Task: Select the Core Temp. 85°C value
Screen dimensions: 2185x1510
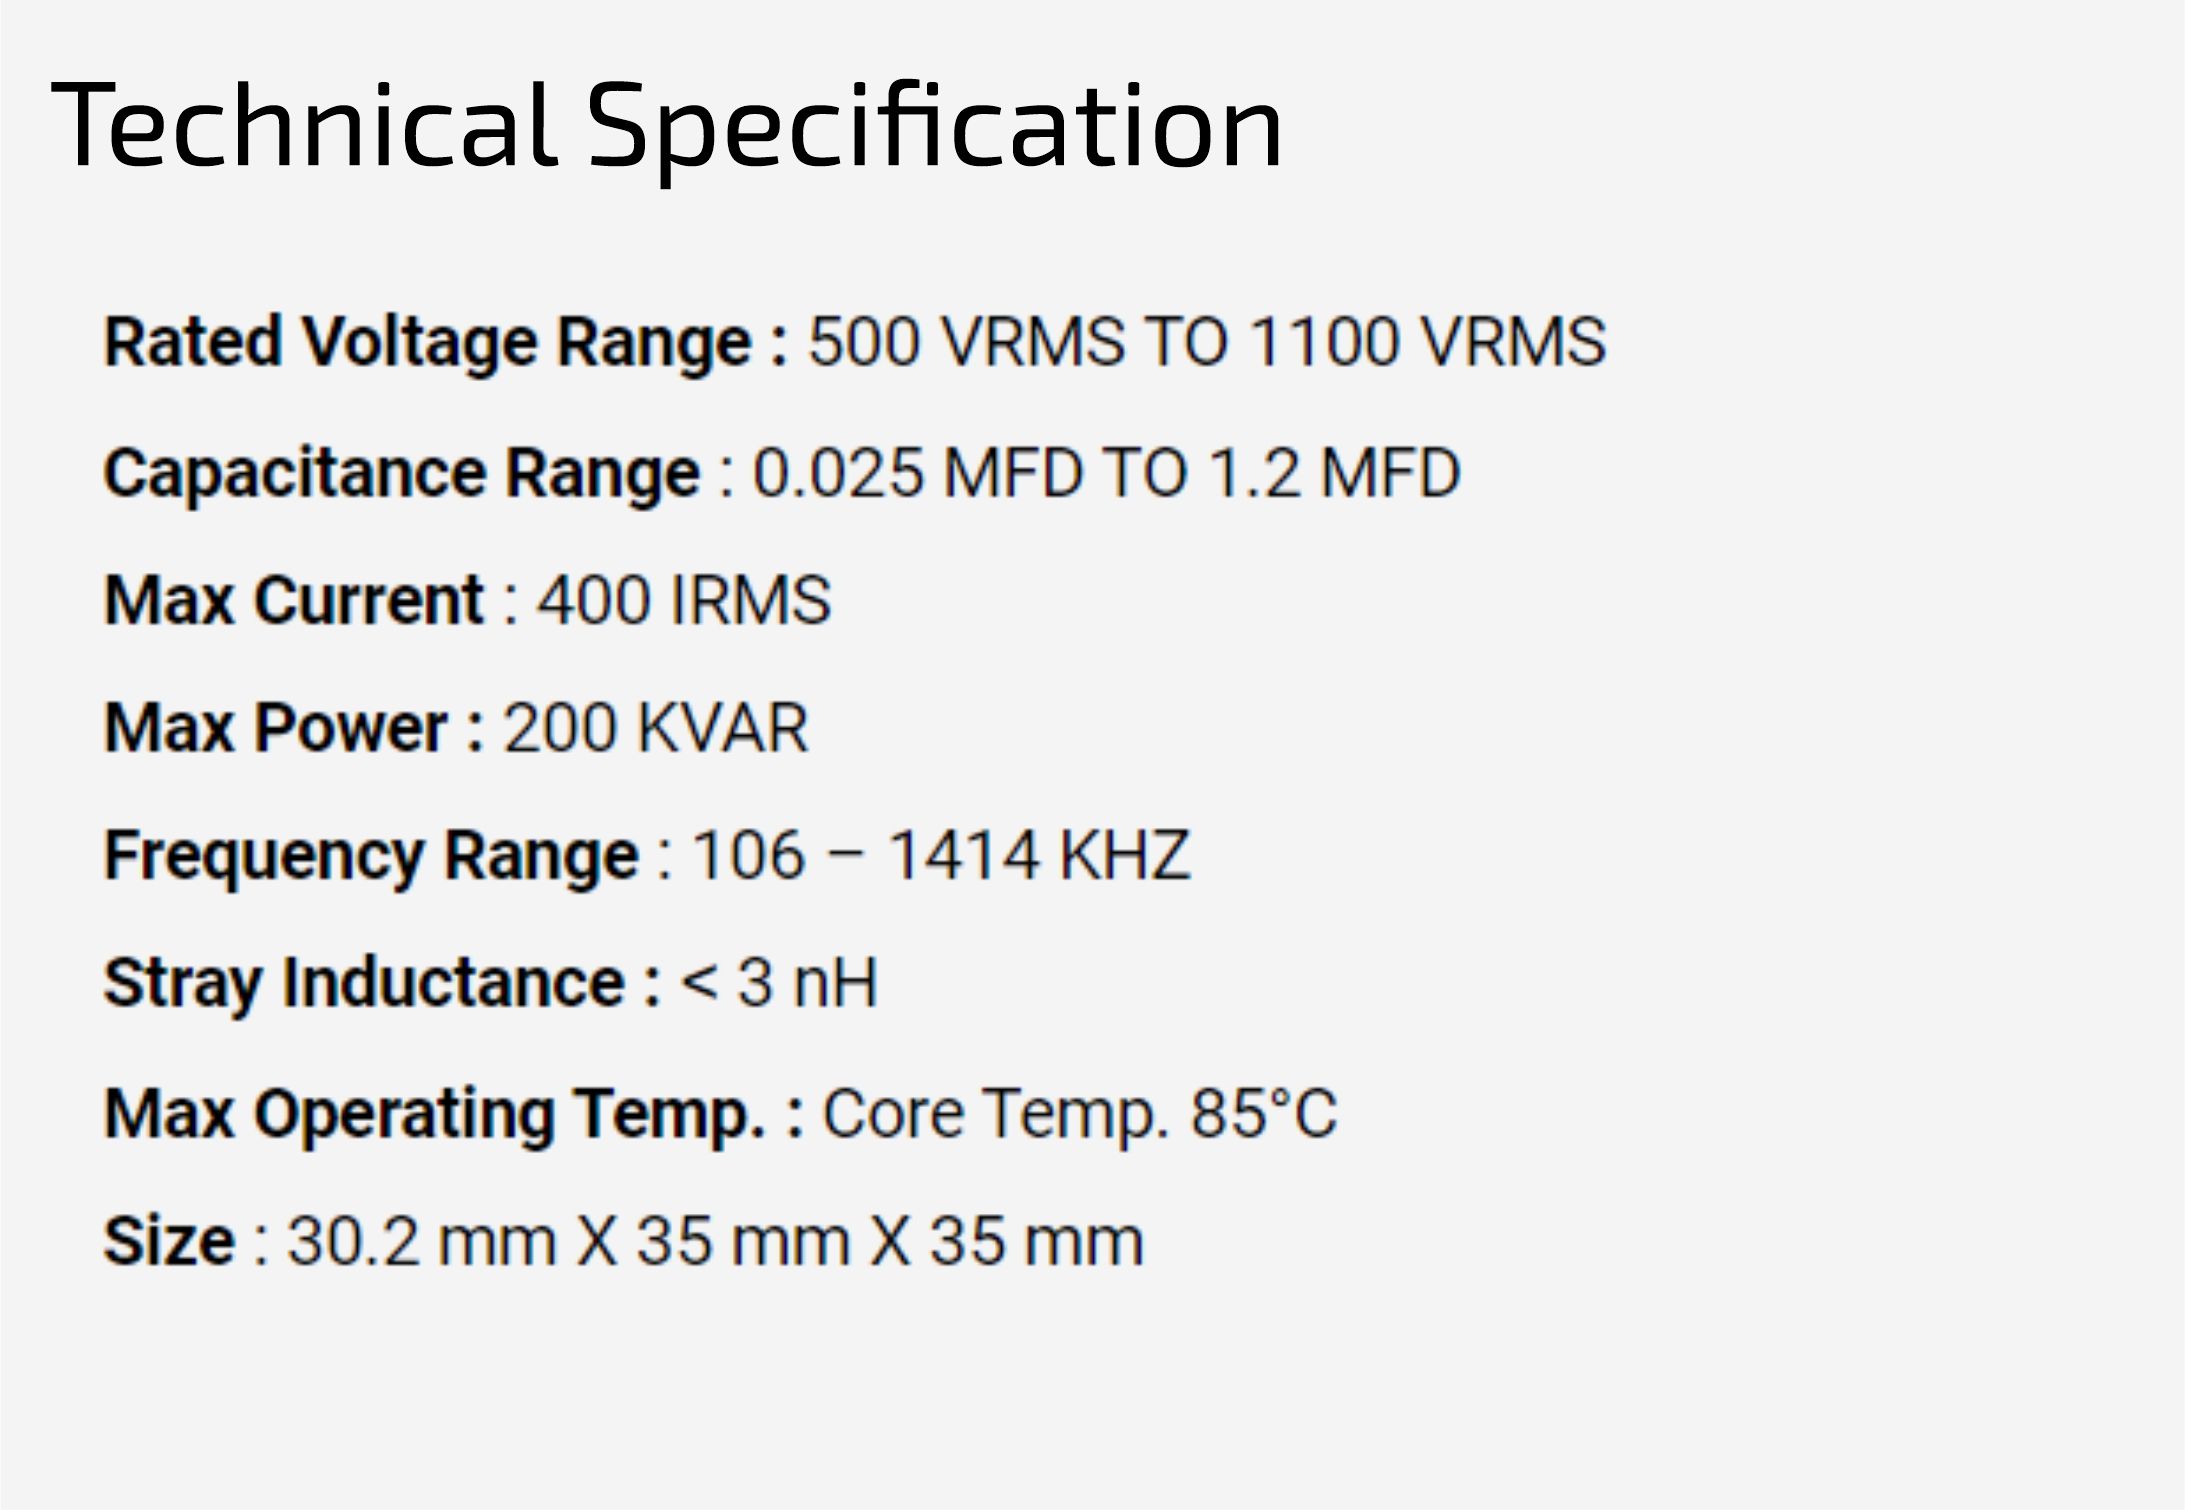Action: coord(1080,1114)
